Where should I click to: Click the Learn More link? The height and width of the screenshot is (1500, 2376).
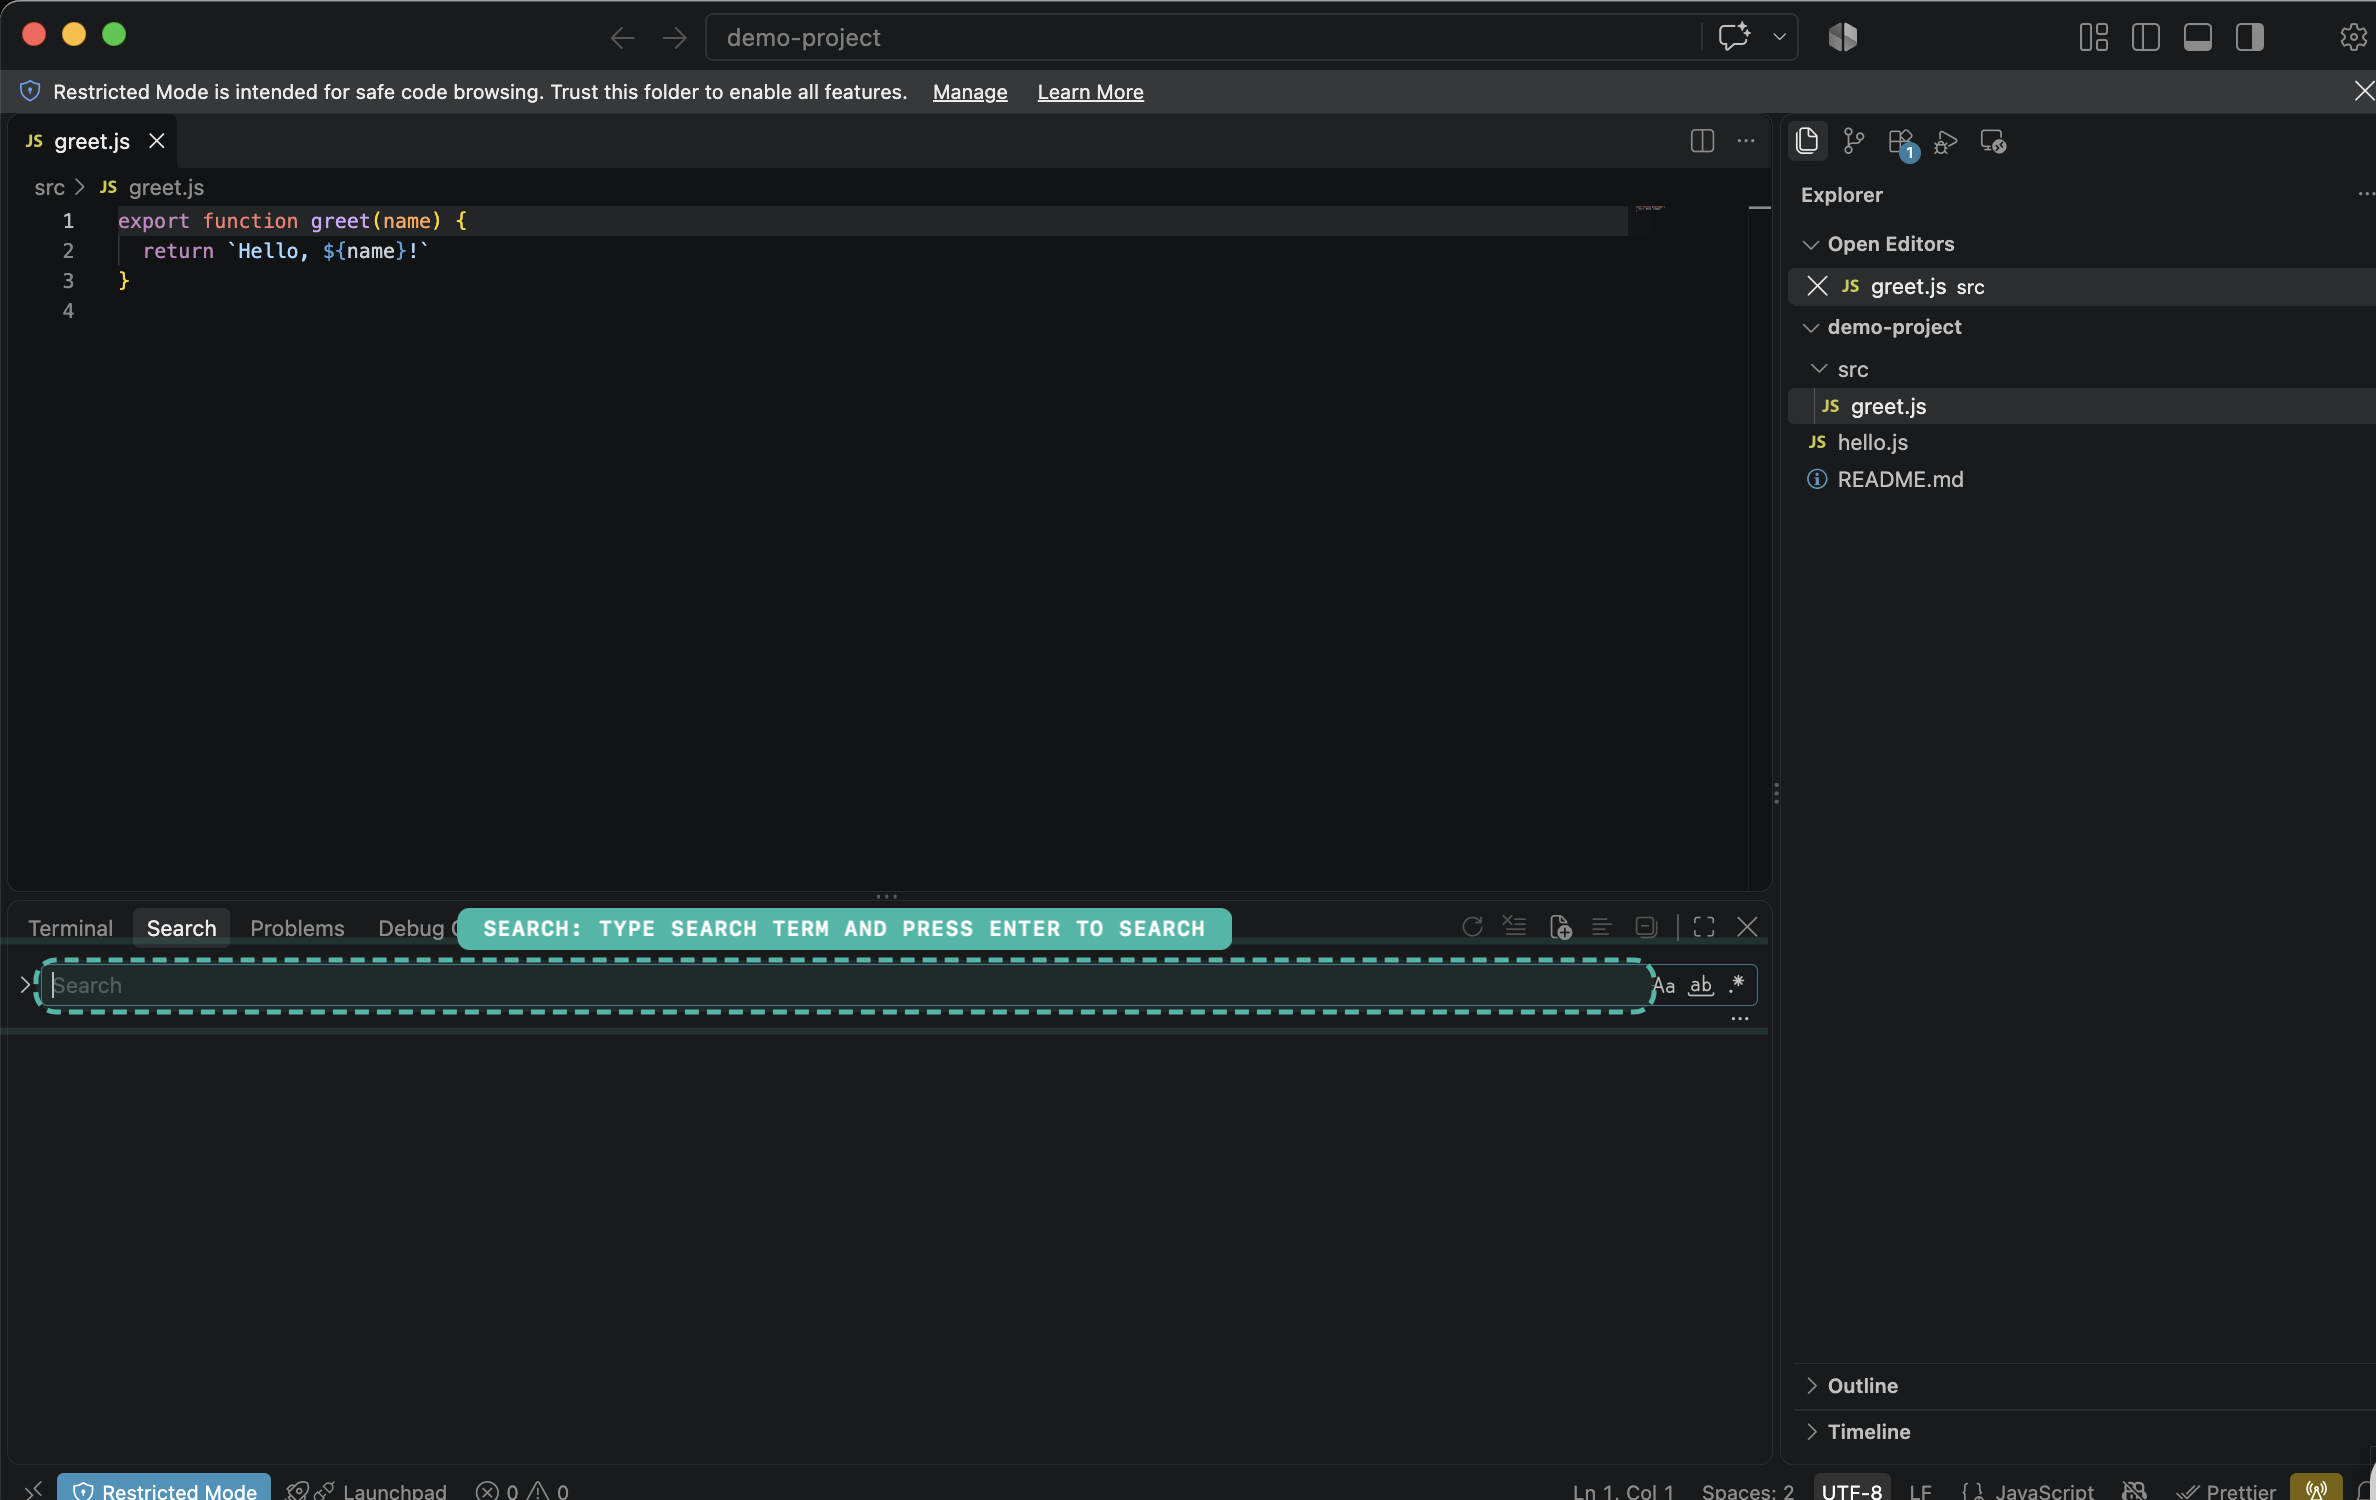[1090, 92]
